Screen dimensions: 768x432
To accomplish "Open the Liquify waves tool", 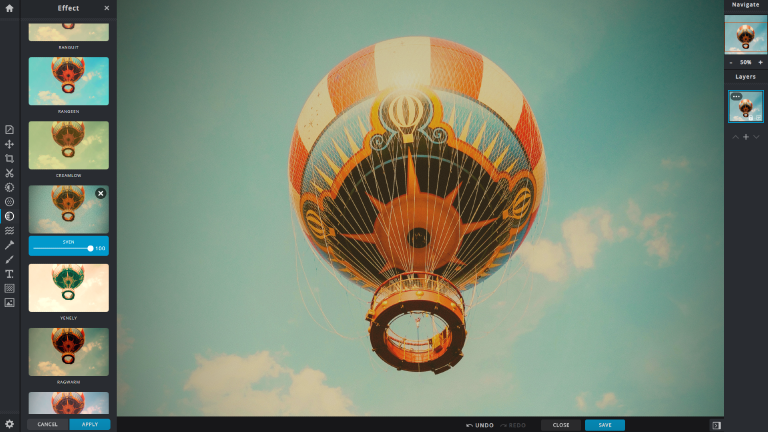I will pos(9,230).
